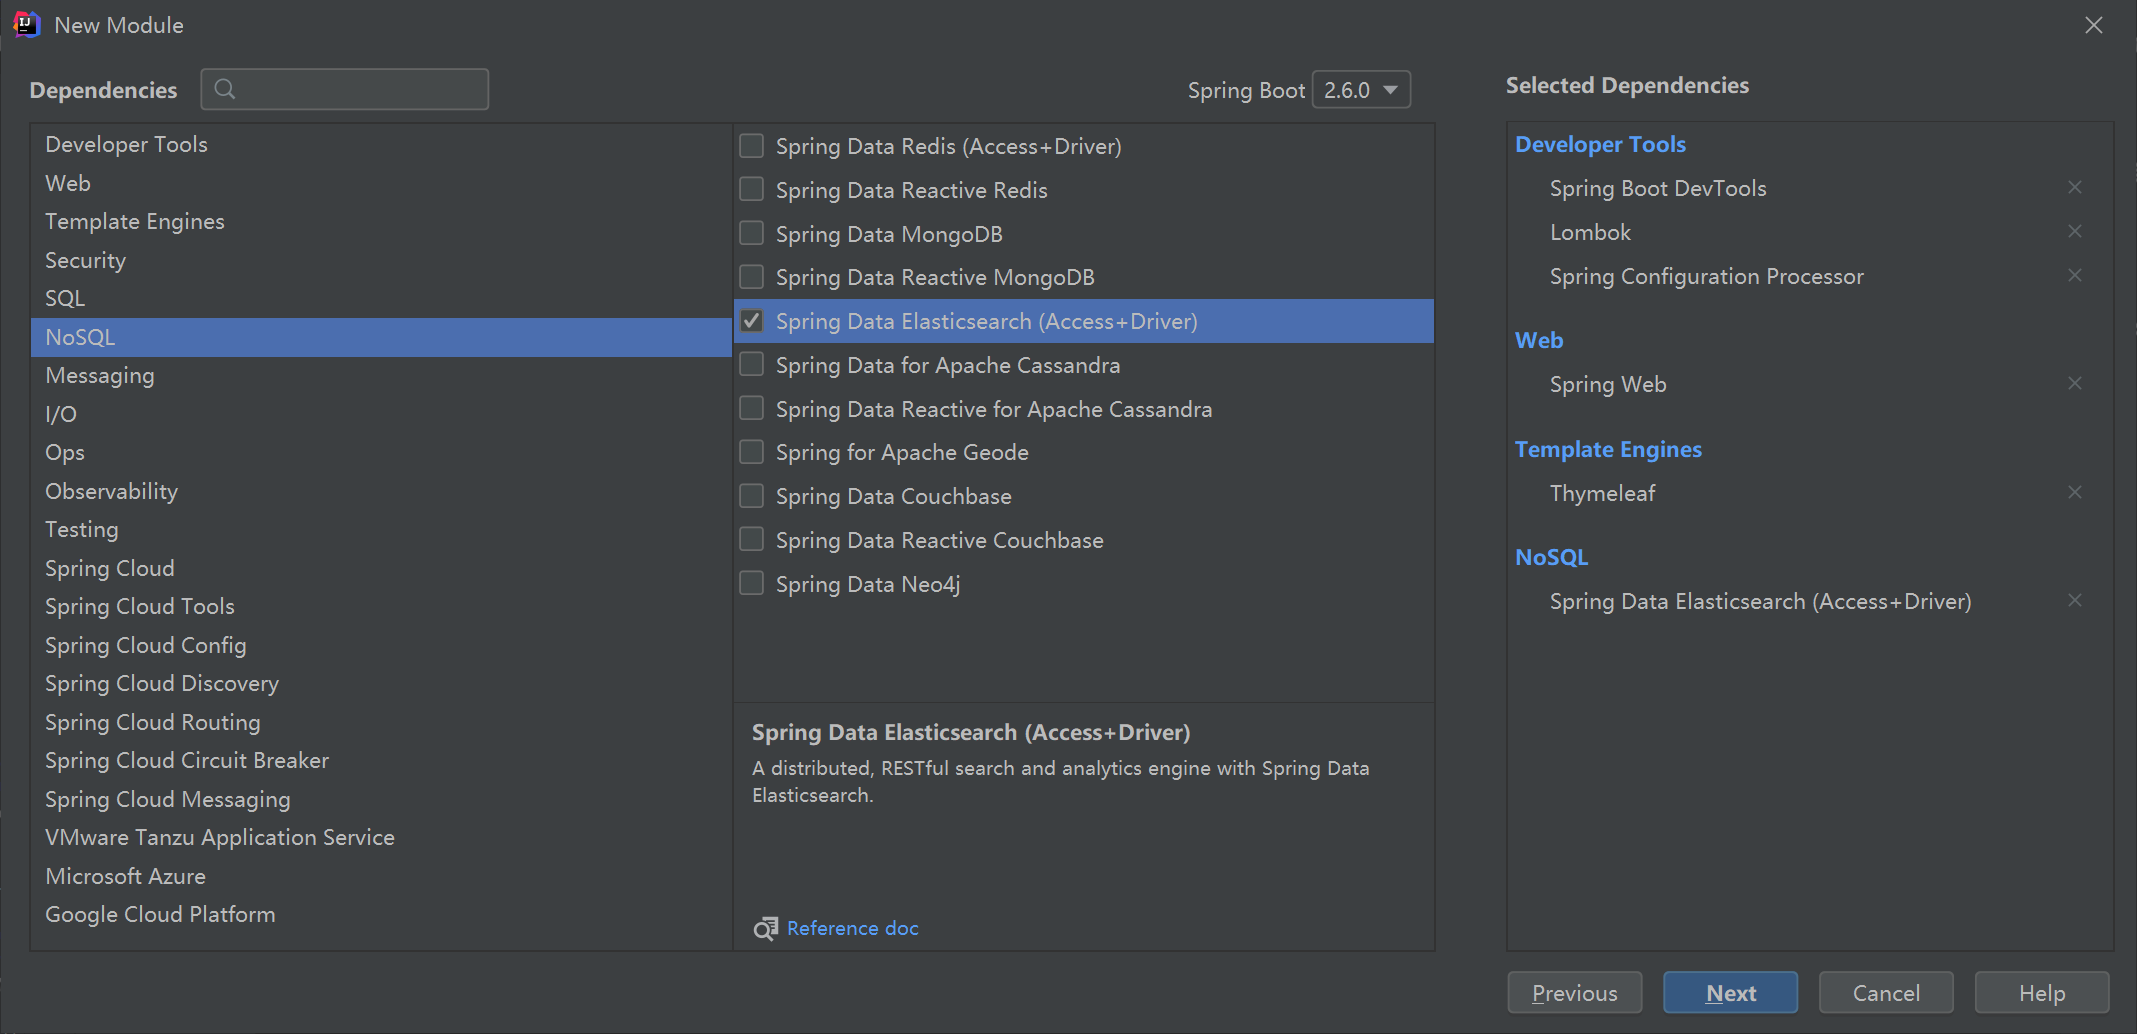Remove selected Spring Data Elasticsearch dependency
This screenshot has height=1034, width=2137.
pos(2075,601)
